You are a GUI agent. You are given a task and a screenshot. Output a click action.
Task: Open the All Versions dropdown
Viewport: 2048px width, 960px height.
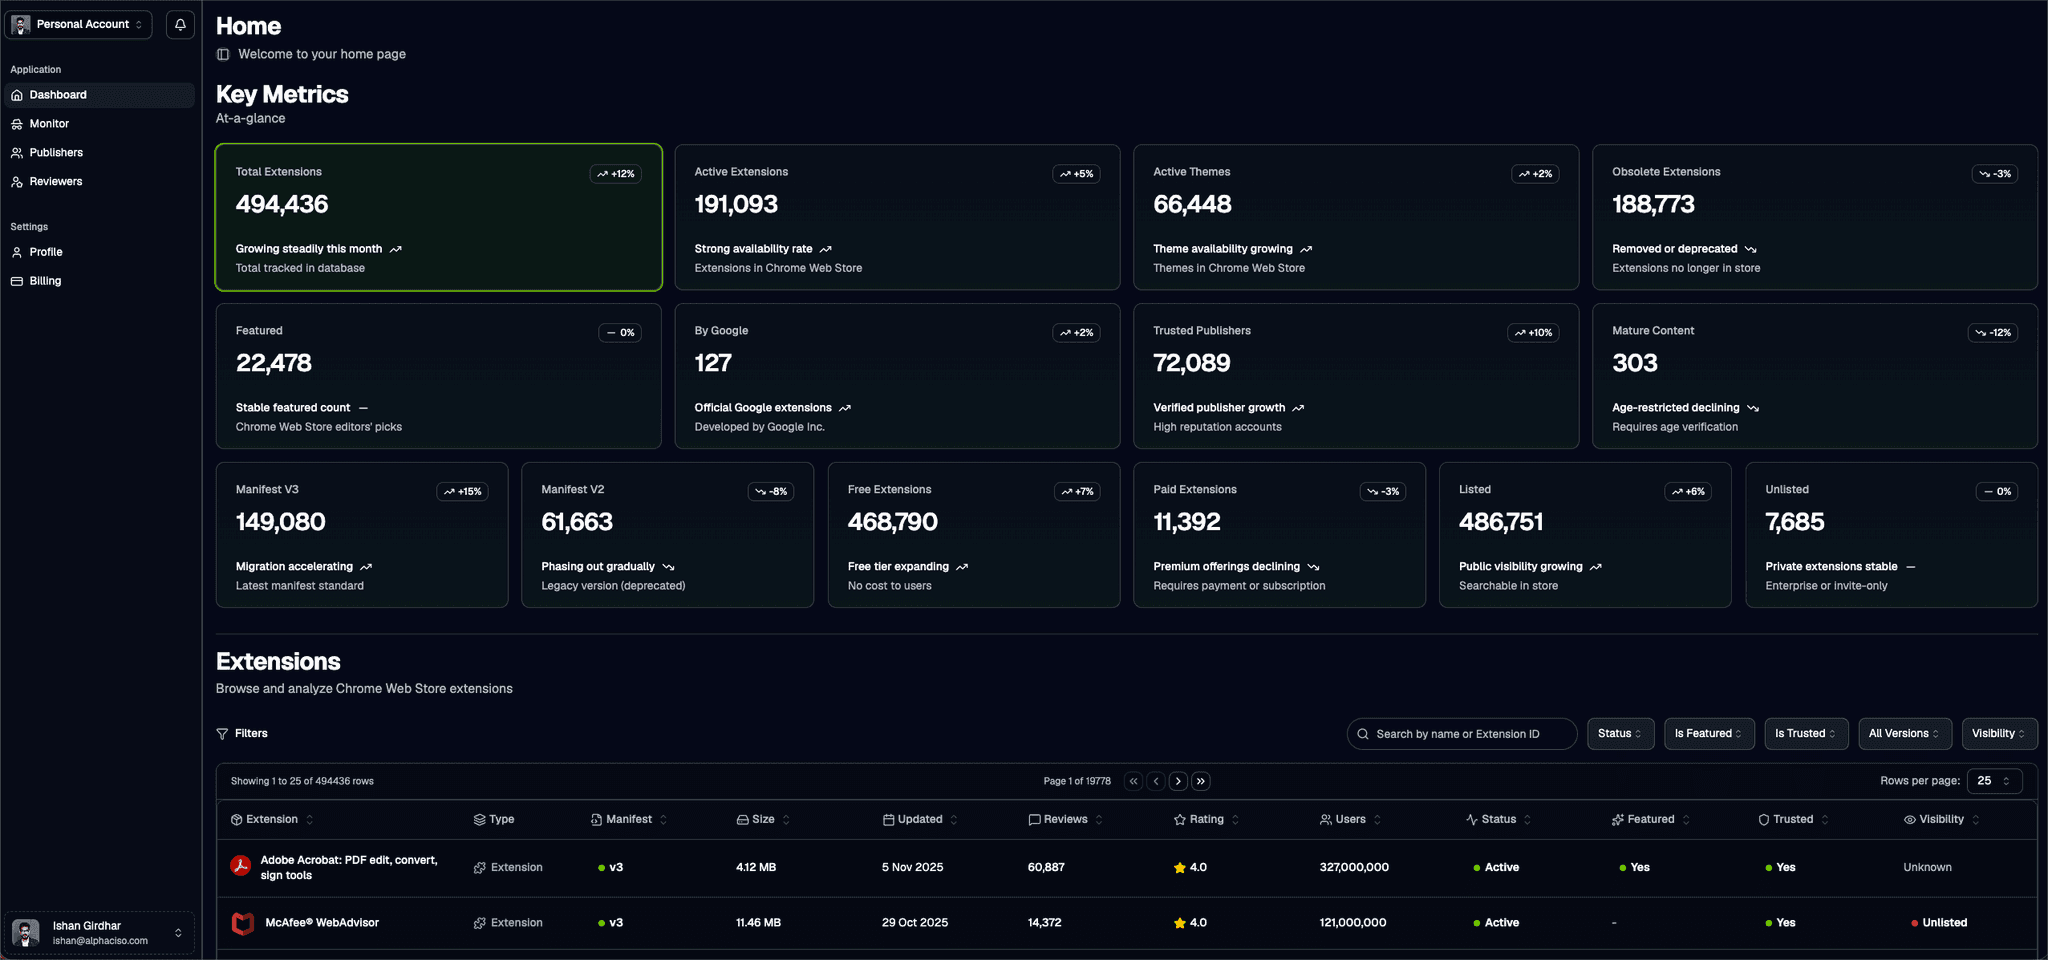pyautogui.click(x=1904, y=733)
